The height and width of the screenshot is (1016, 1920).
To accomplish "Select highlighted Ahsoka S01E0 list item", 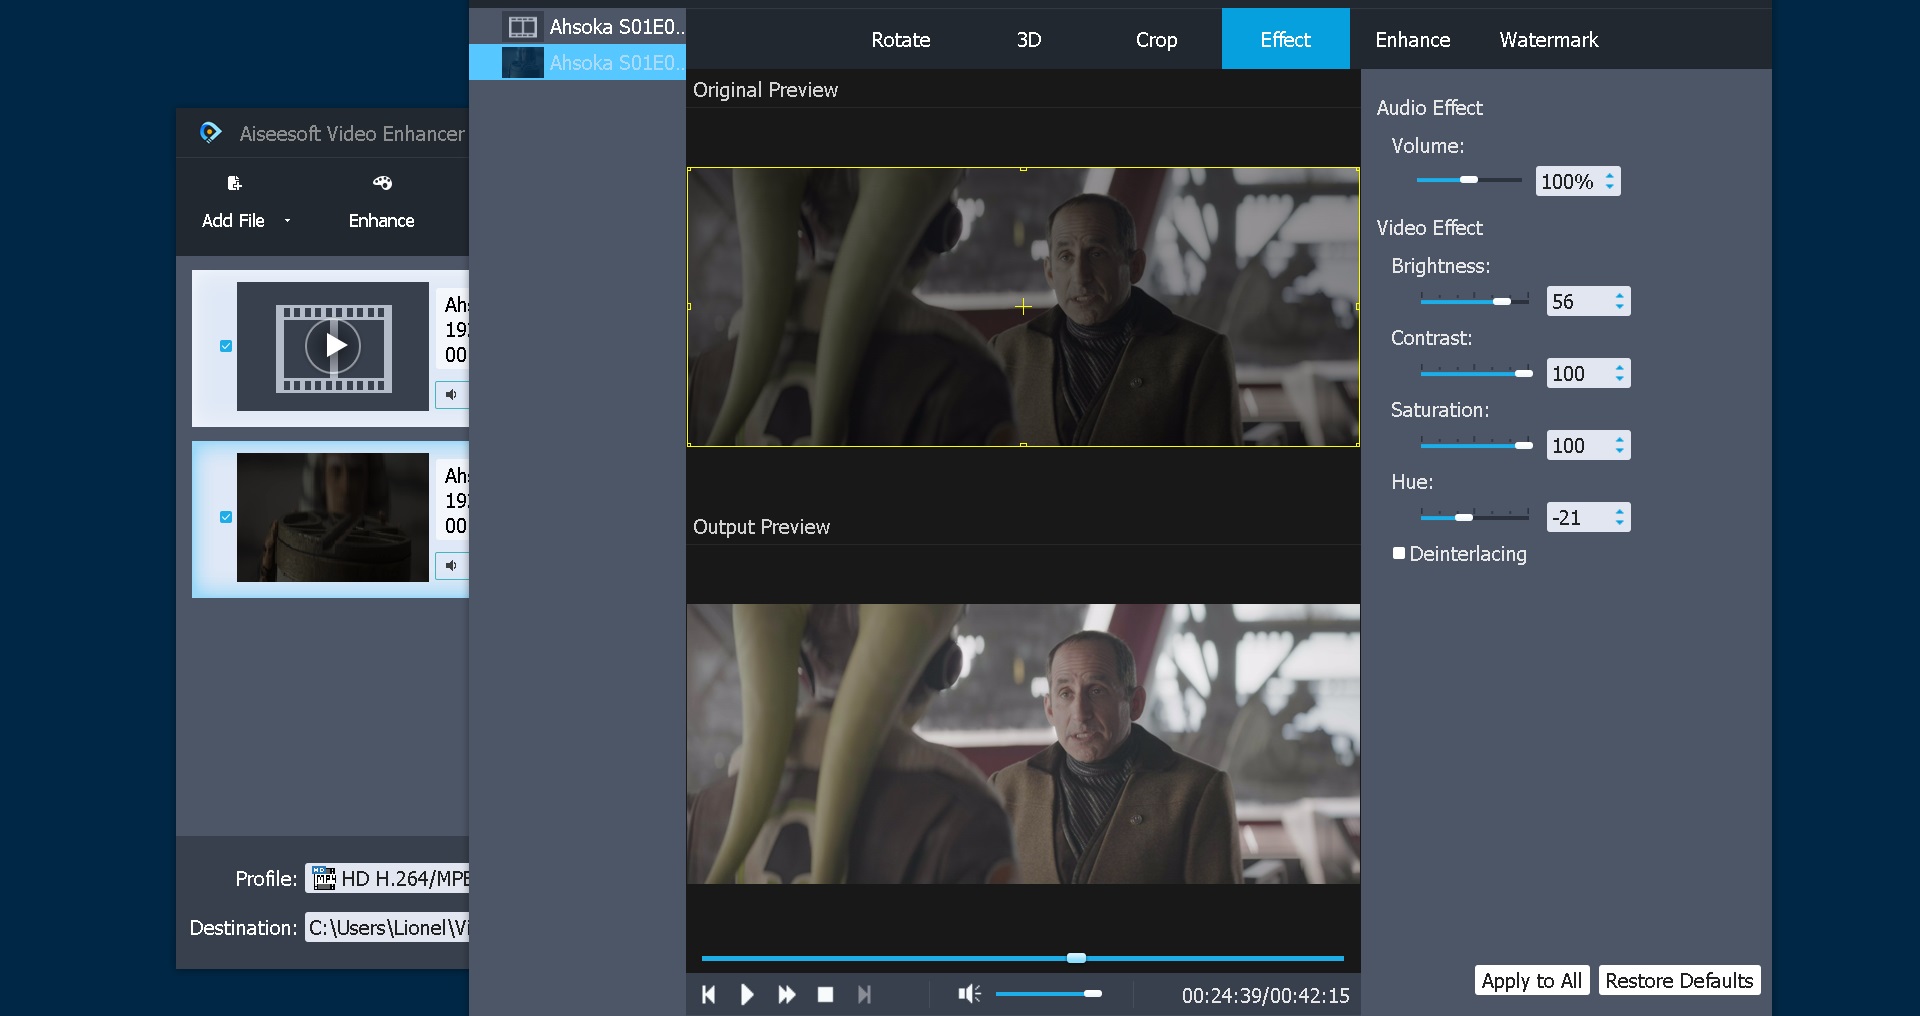I will coord(578,62).
